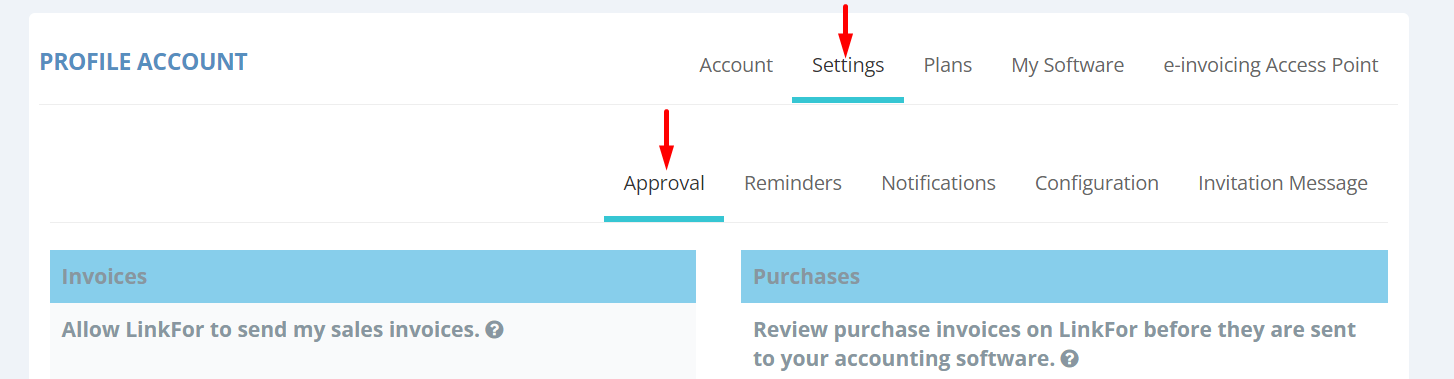
Task: Open the Notifications sub-tab
Action: [938, 183]
